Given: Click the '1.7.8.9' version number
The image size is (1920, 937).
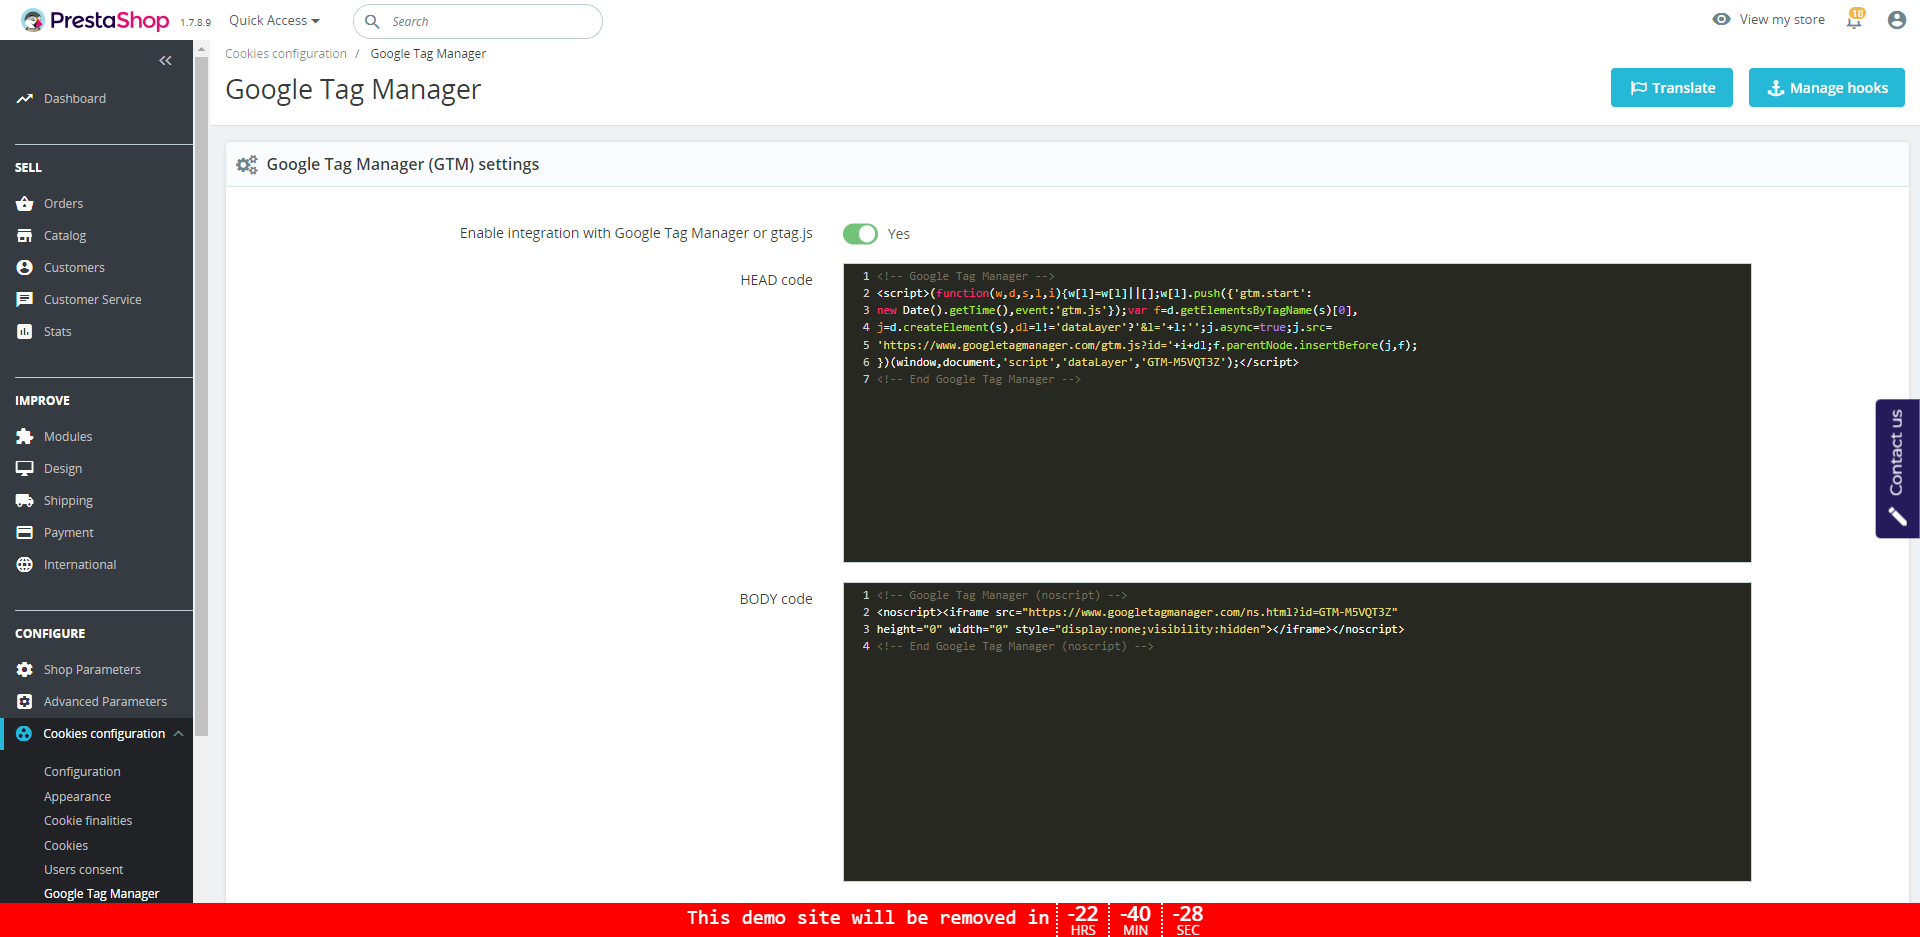Looking at the screenshot, I should [x=196, y=22].
